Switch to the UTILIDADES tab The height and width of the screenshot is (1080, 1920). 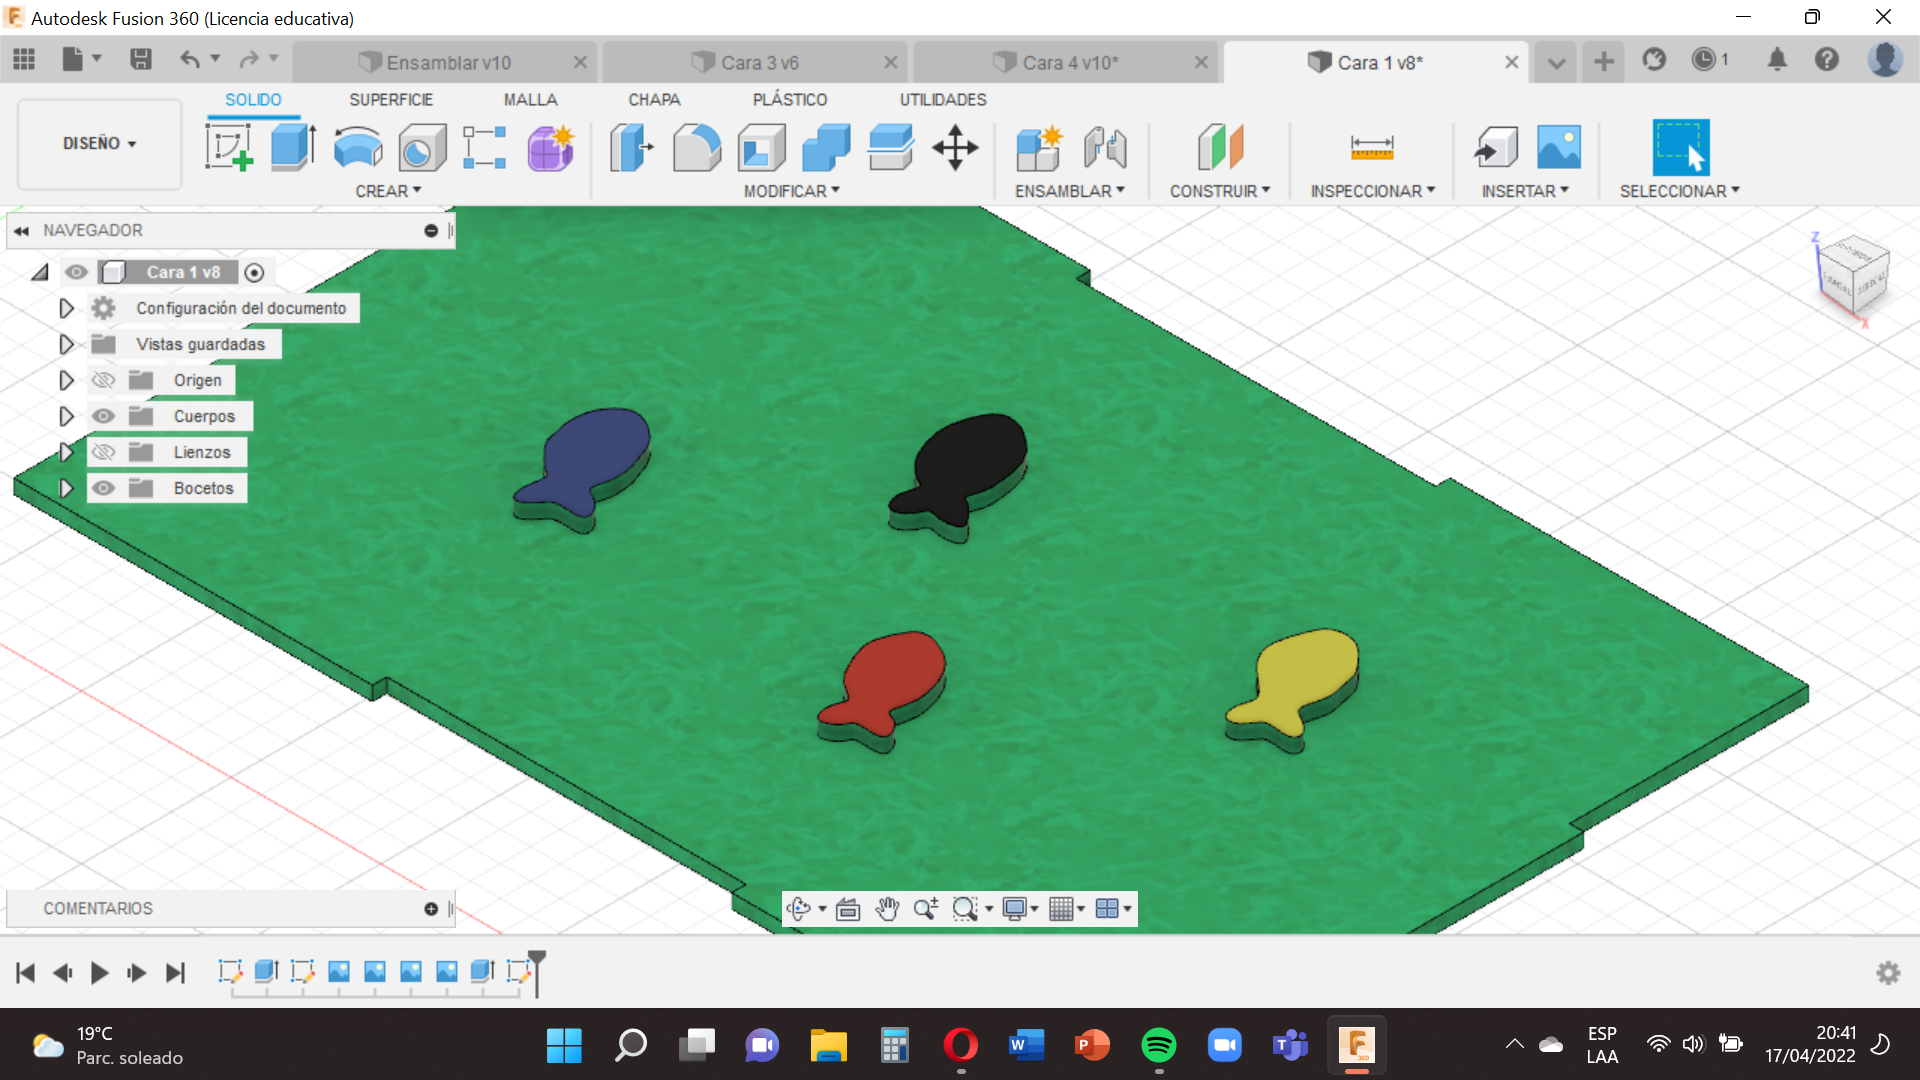click(x=943, y=100)
